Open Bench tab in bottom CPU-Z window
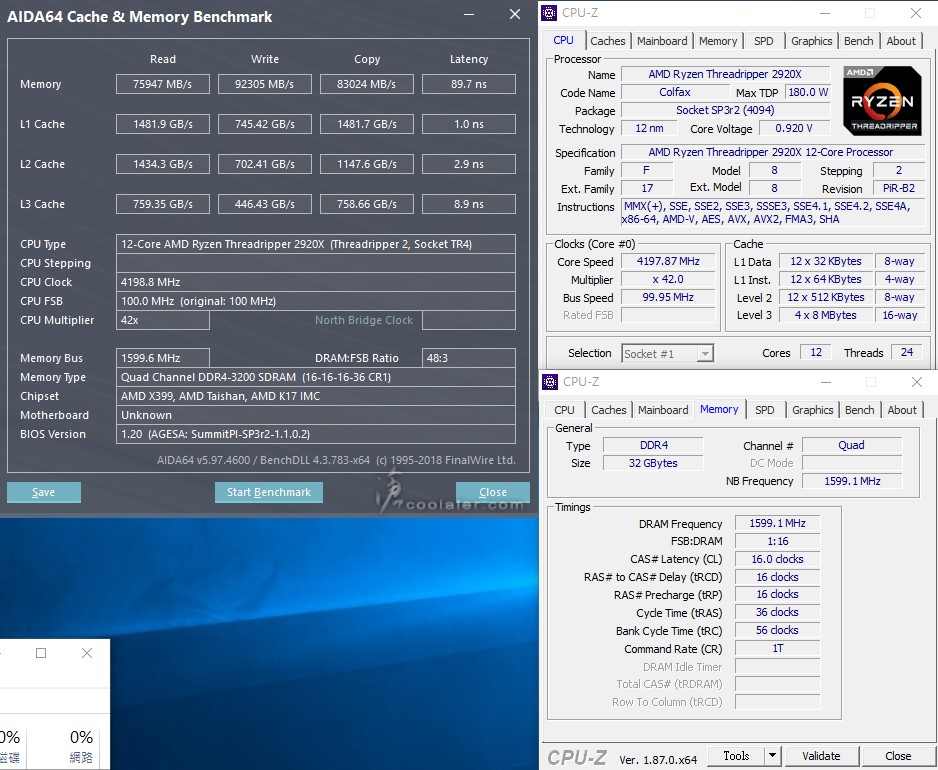Image resolution: width=938 pixels, height=770 pixels. pyautogui.click(x=860, y=410)
